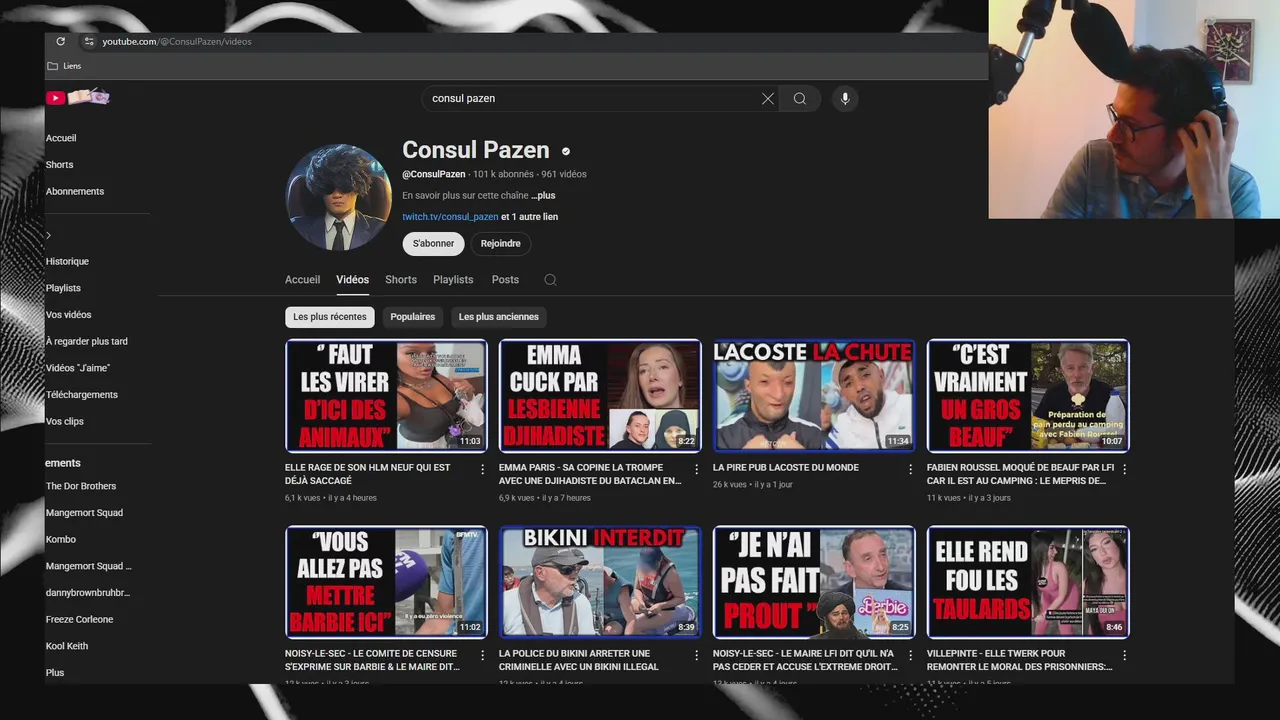Select the Vidéos channel tab
This screenshot has height=720, width=1280.
tap(352, 280)
